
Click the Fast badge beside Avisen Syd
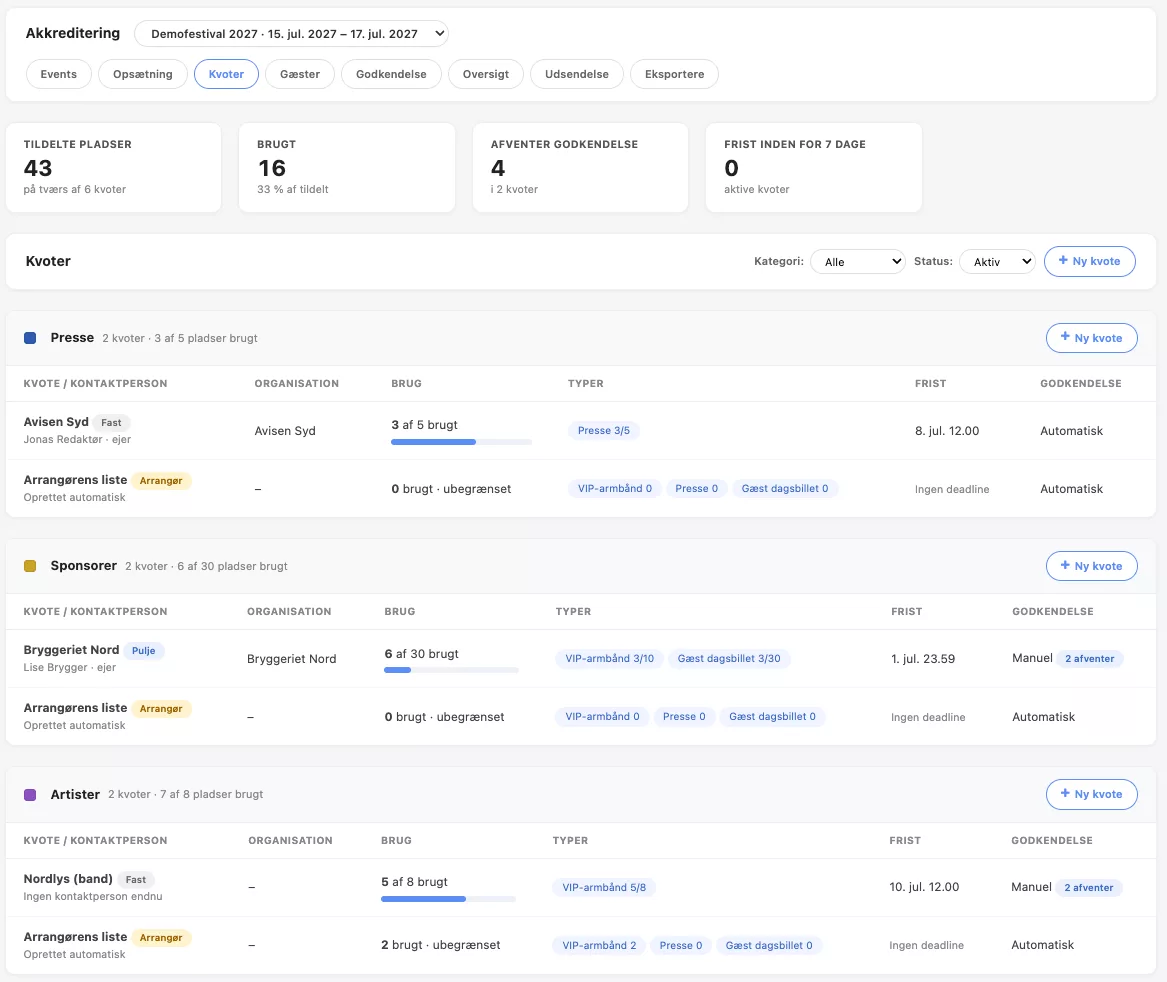(x=111, y=422)
